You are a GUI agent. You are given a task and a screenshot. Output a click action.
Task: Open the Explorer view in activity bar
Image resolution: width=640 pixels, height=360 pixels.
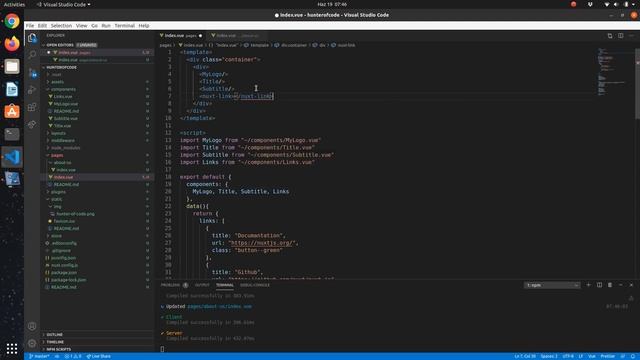click(x=32, y=38)
